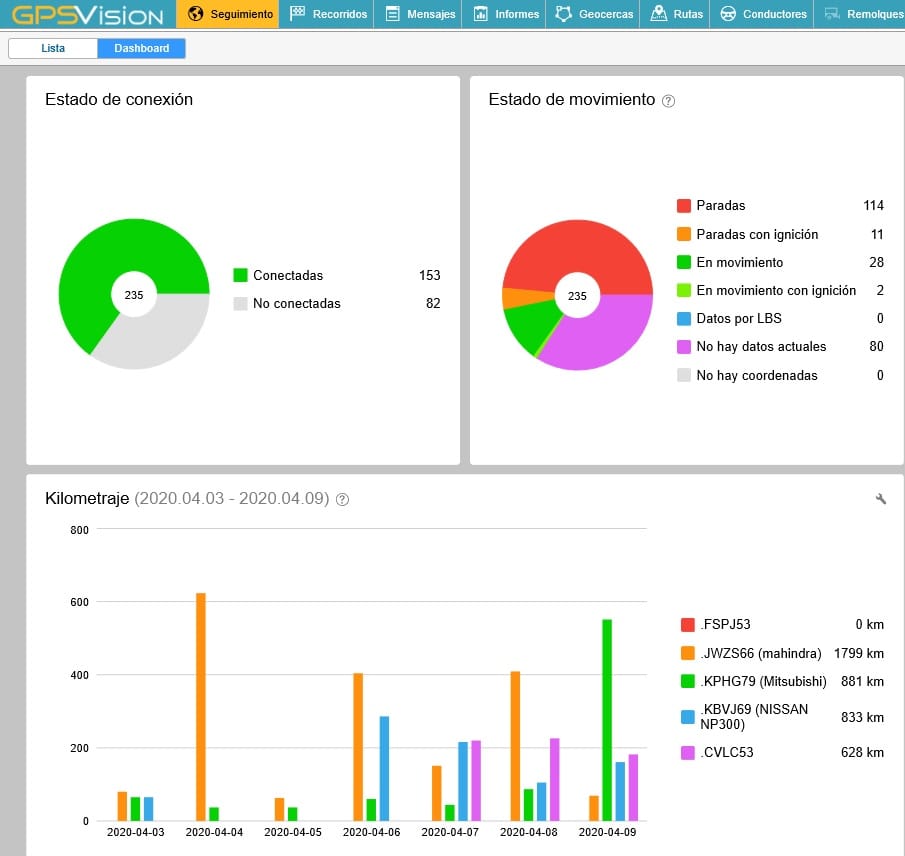
Task: Click the Conectadas legend entry
Action: [288, 275]
